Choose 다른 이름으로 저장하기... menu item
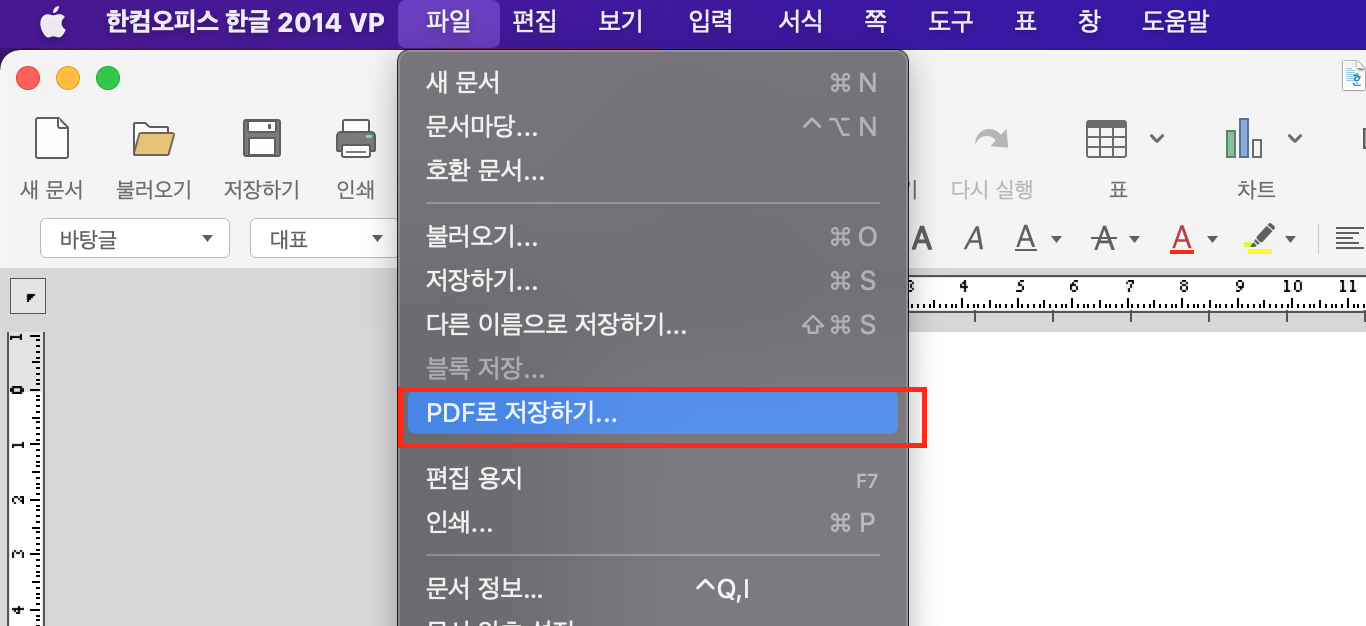Viewport: 1366px width, 626px height. (652, 325)
